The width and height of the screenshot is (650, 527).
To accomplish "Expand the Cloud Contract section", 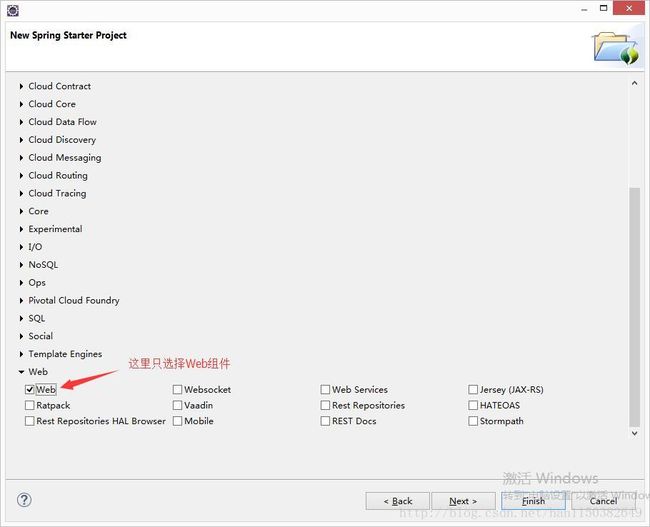I will (x=21, y=86).
